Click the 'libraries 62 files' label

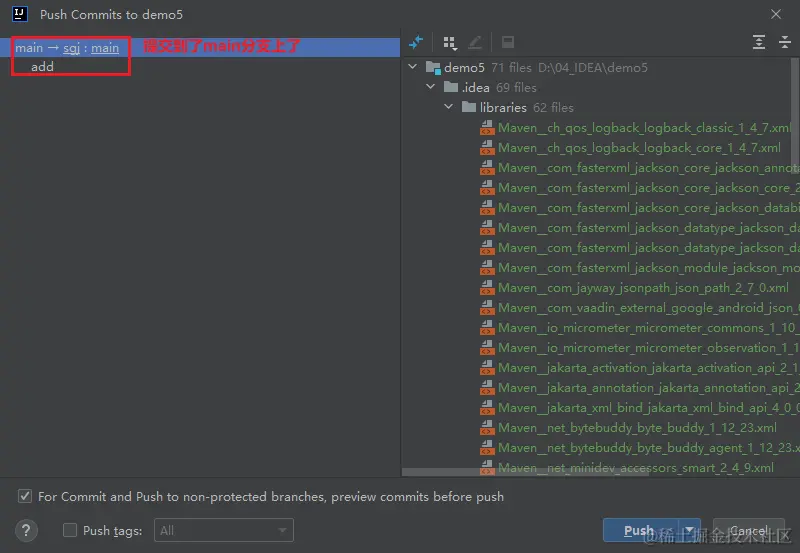(x=527, y=107)
